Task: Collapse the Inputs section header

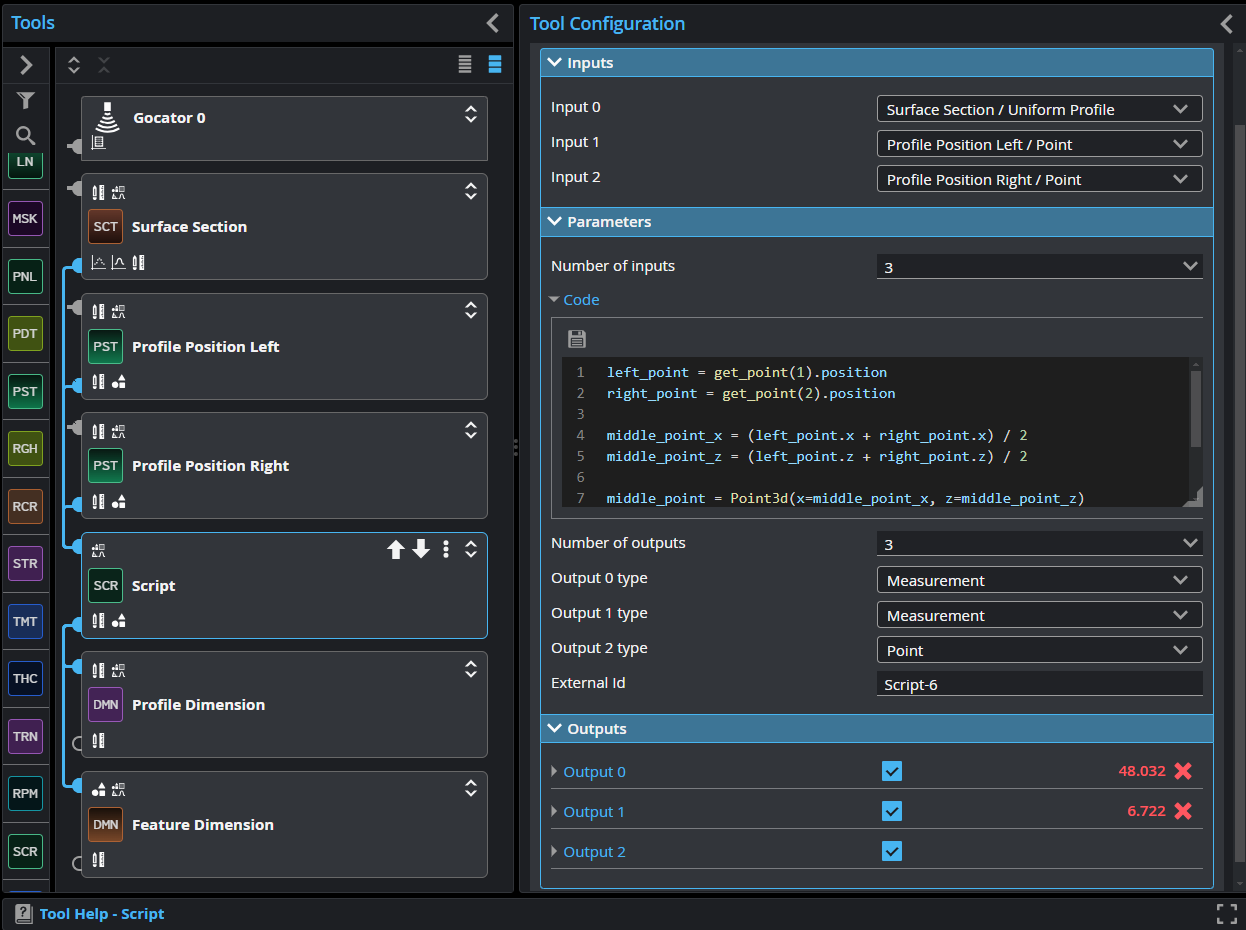Action: [x=590, y=63]
